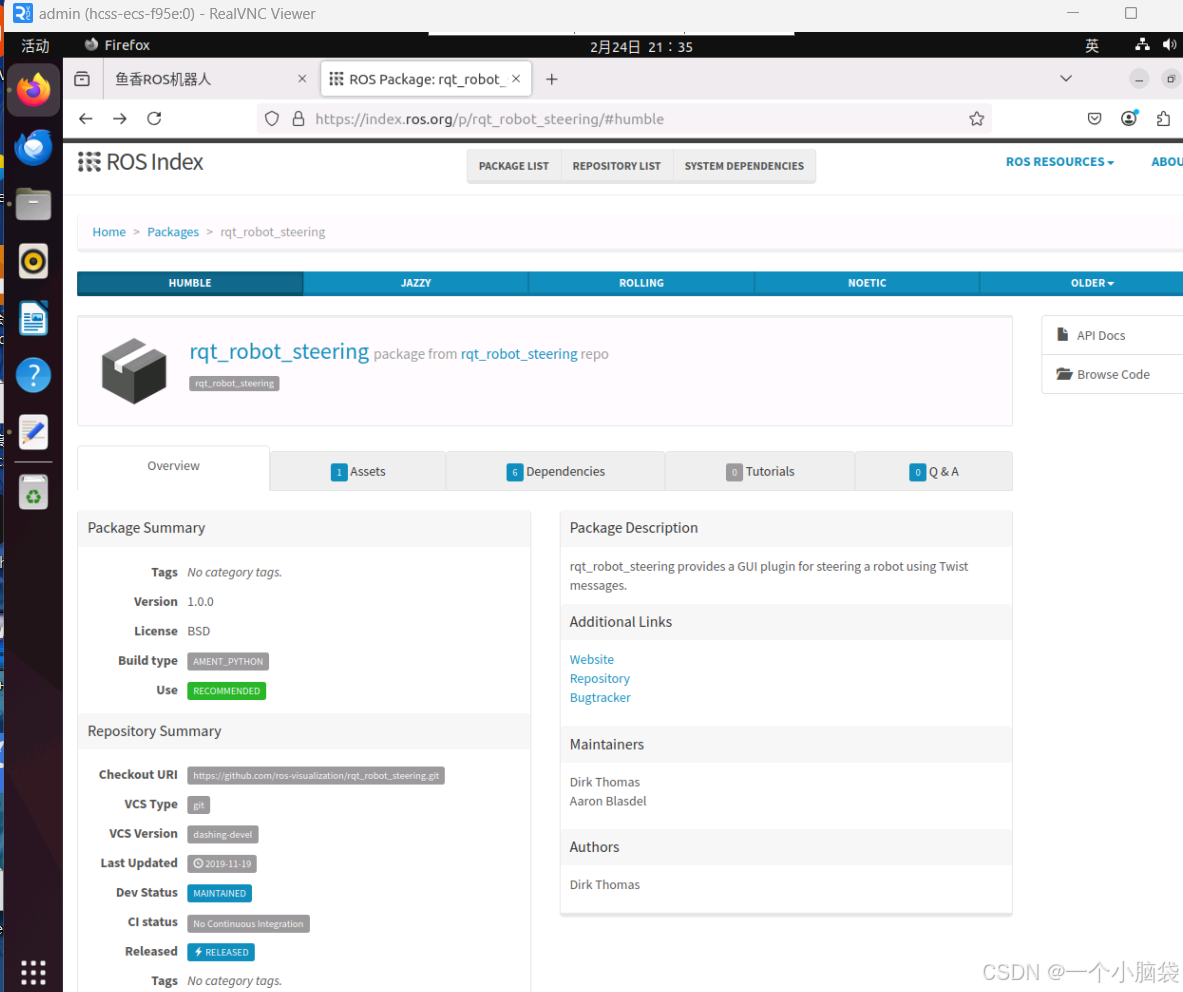Follow the Website link
The height and width of the screenshot is (992, 1183).
pyautogui.click(x=592, y=659)
